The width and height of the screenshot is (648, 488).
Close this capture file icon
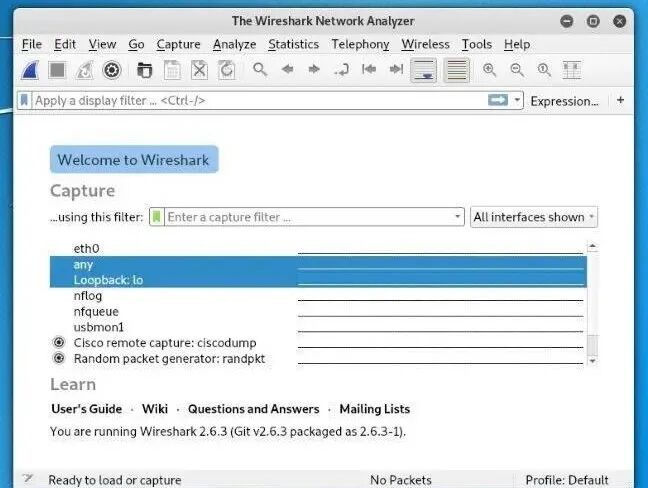(199, 70)
